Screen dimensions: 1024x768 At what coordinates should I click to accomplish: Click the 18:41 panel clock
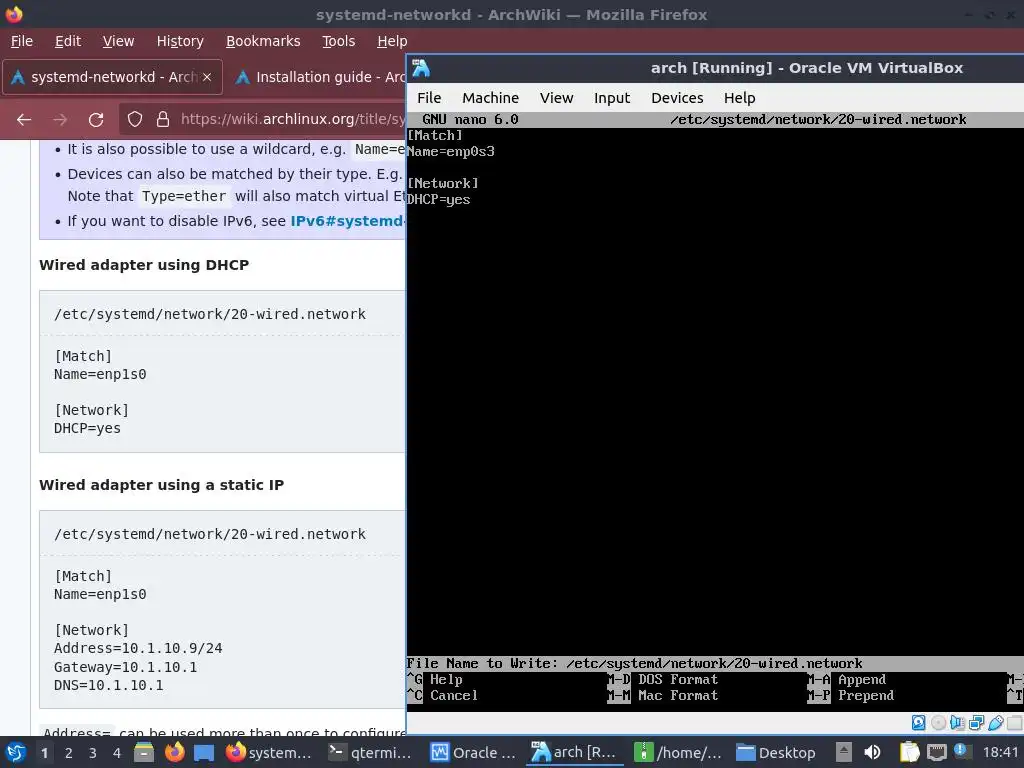pos(1000,752)
